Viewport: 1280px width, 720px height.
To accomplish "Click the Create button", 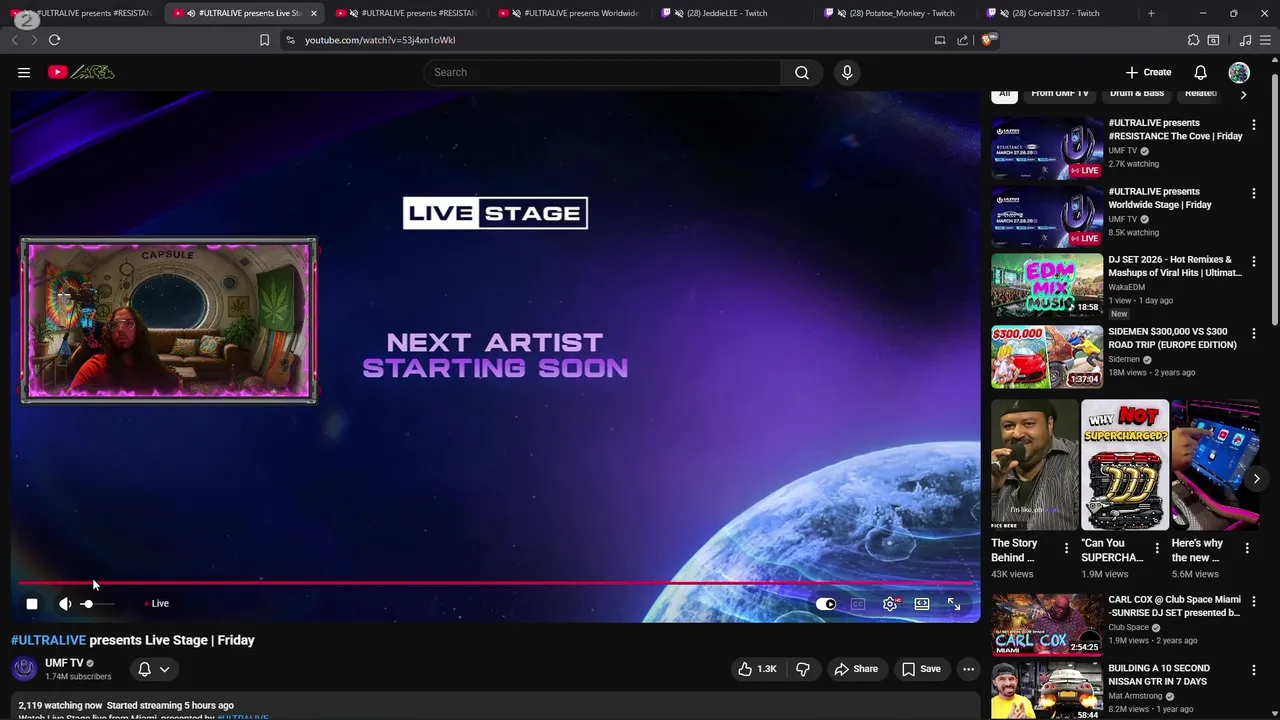I will click(x=1148, y=72).
